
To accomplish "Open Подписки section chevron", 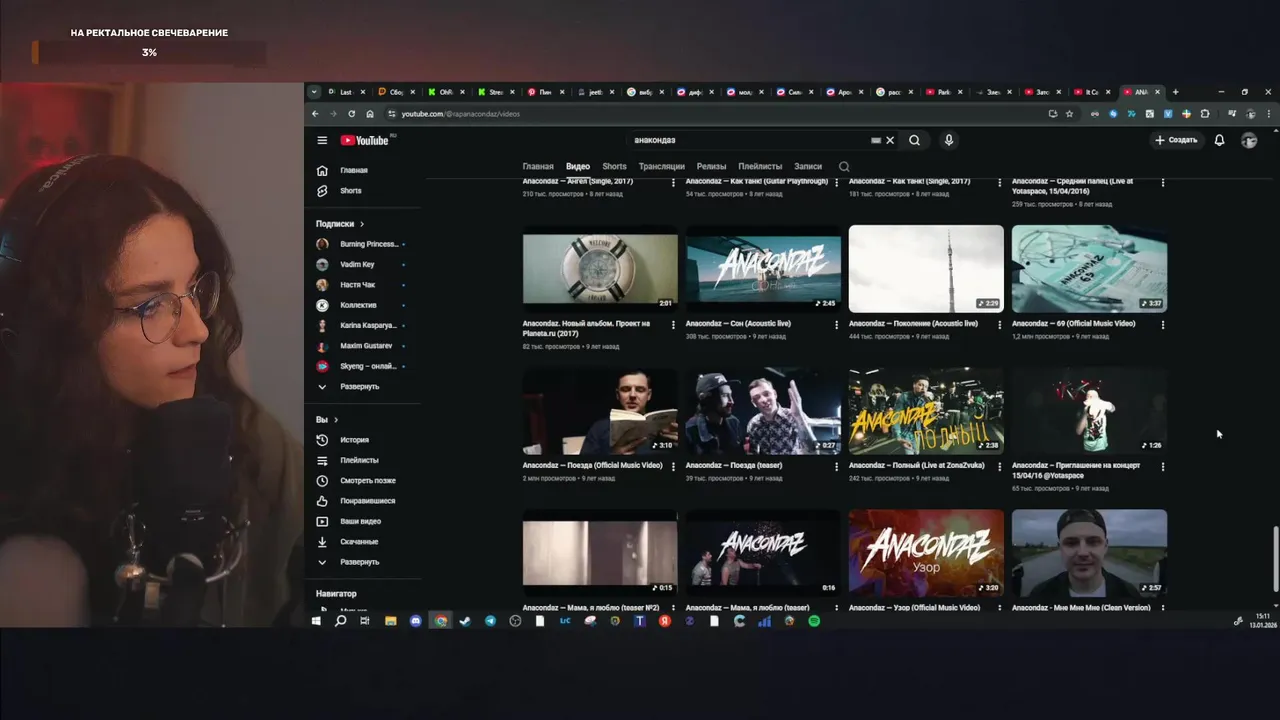I will pos(362,224).
